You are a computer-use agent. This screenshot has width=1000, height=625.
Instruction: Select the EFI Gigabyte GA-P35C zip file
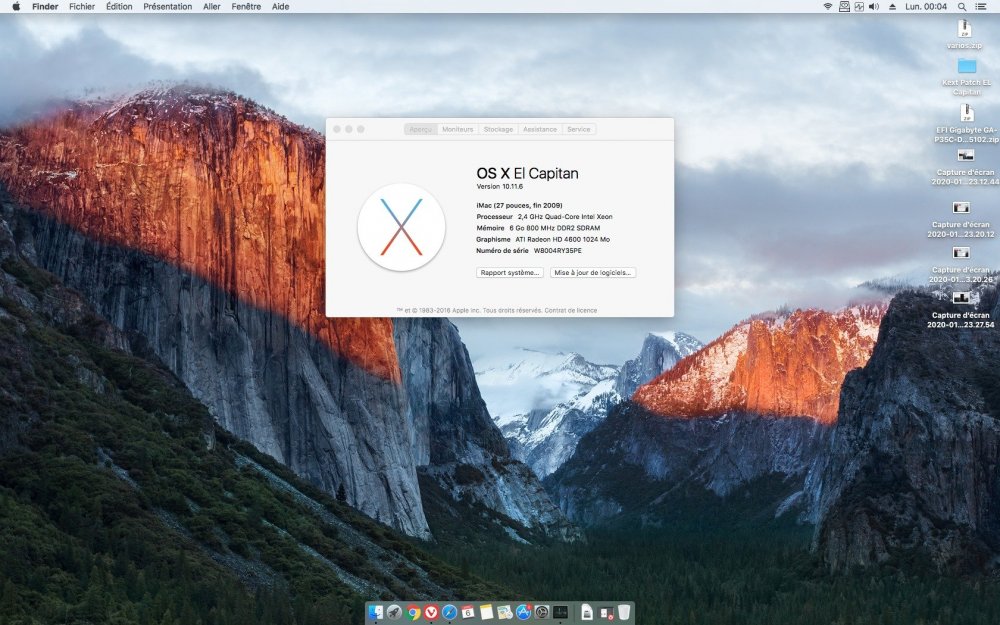(x=967, y=123)
